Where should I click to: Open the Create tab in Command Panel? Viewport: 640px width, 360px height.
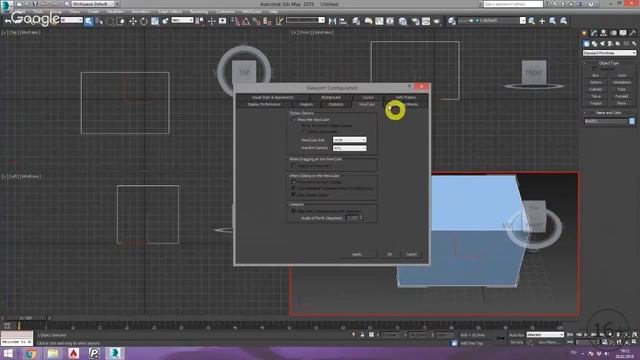tap(584, 33)
